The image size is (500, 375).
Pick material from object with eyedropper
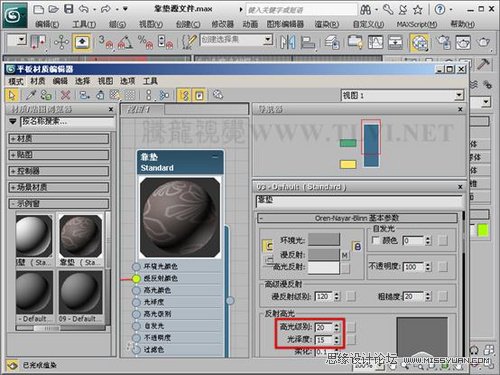pos(31,95)
